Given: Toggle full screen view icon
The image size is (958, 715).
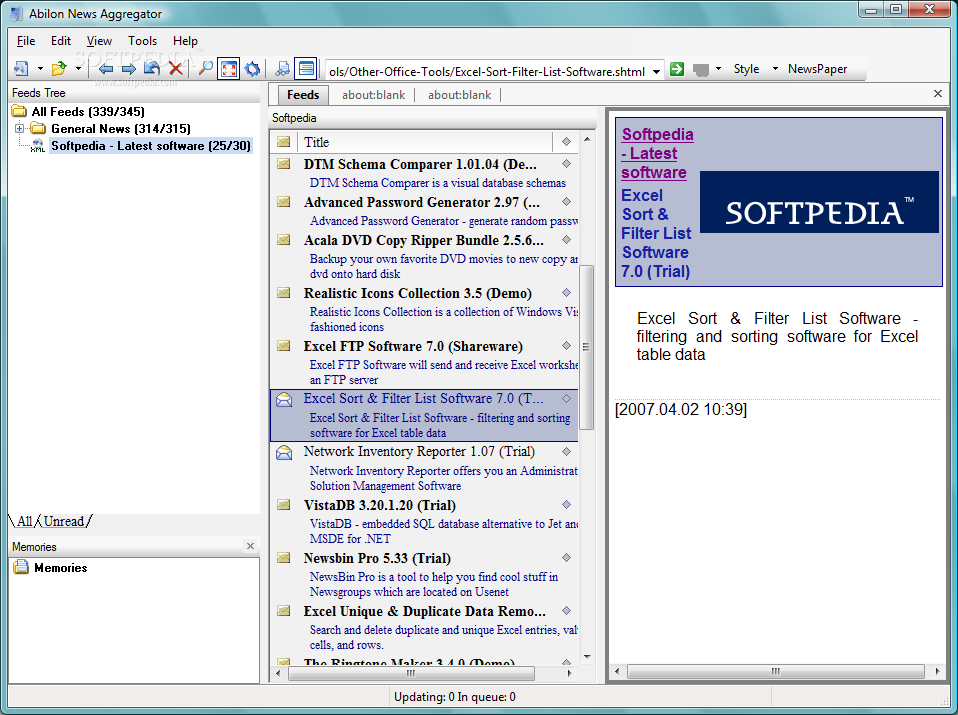Looking at the screenshot, I should click(x=229, y=68).
